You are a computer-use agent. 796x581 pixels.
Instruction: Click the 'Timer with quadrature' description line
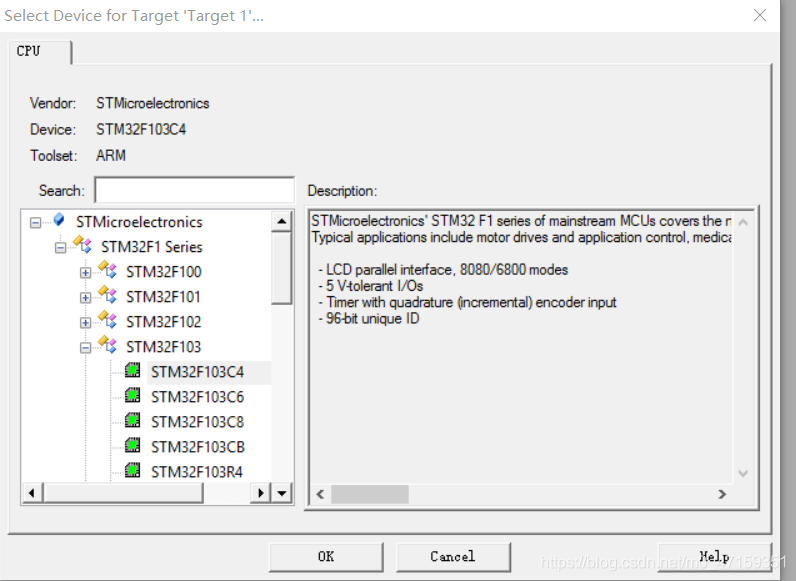[468, 303]
